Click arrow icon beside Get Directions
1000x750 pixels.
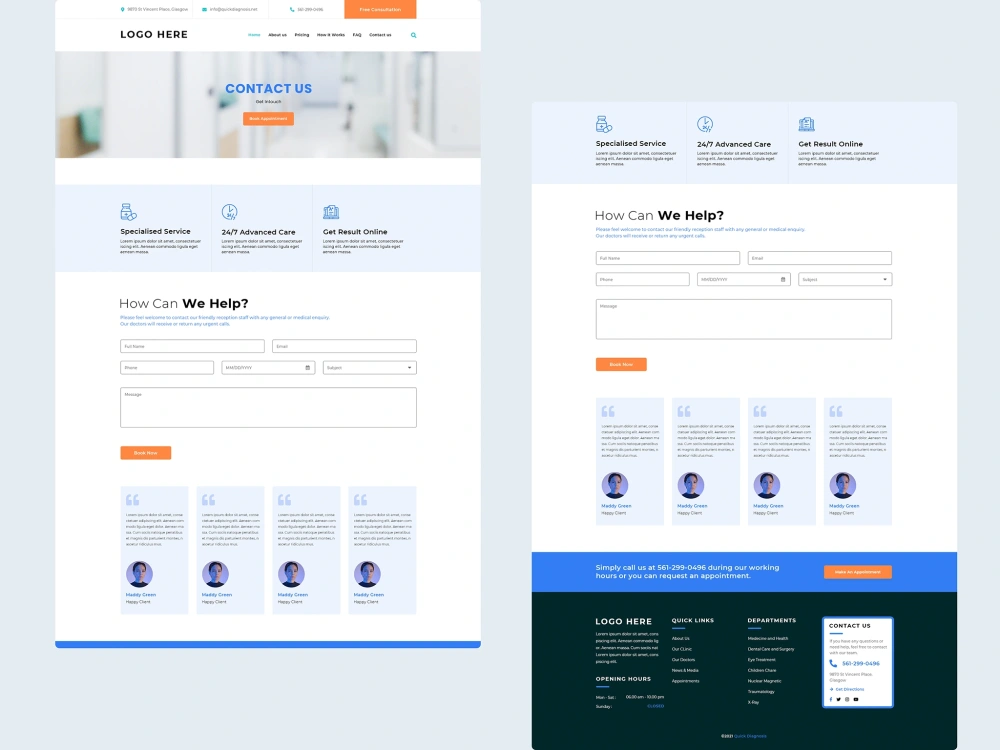(x=831, y=689)
